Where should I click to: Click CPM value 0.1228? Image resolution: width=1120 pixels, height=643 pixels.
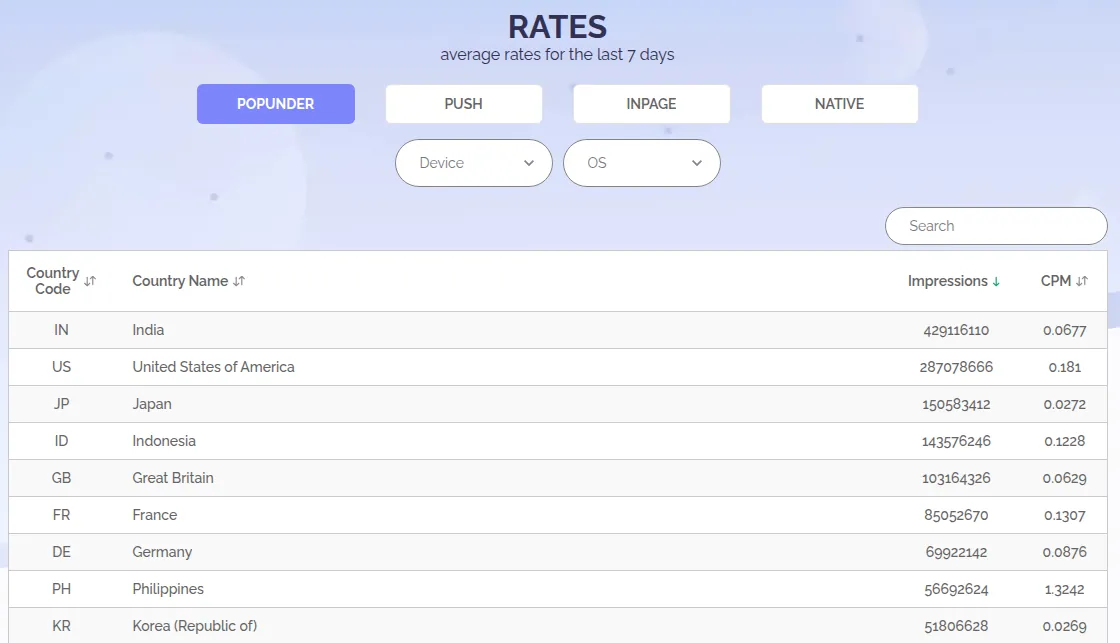(x=1064, y=442)
